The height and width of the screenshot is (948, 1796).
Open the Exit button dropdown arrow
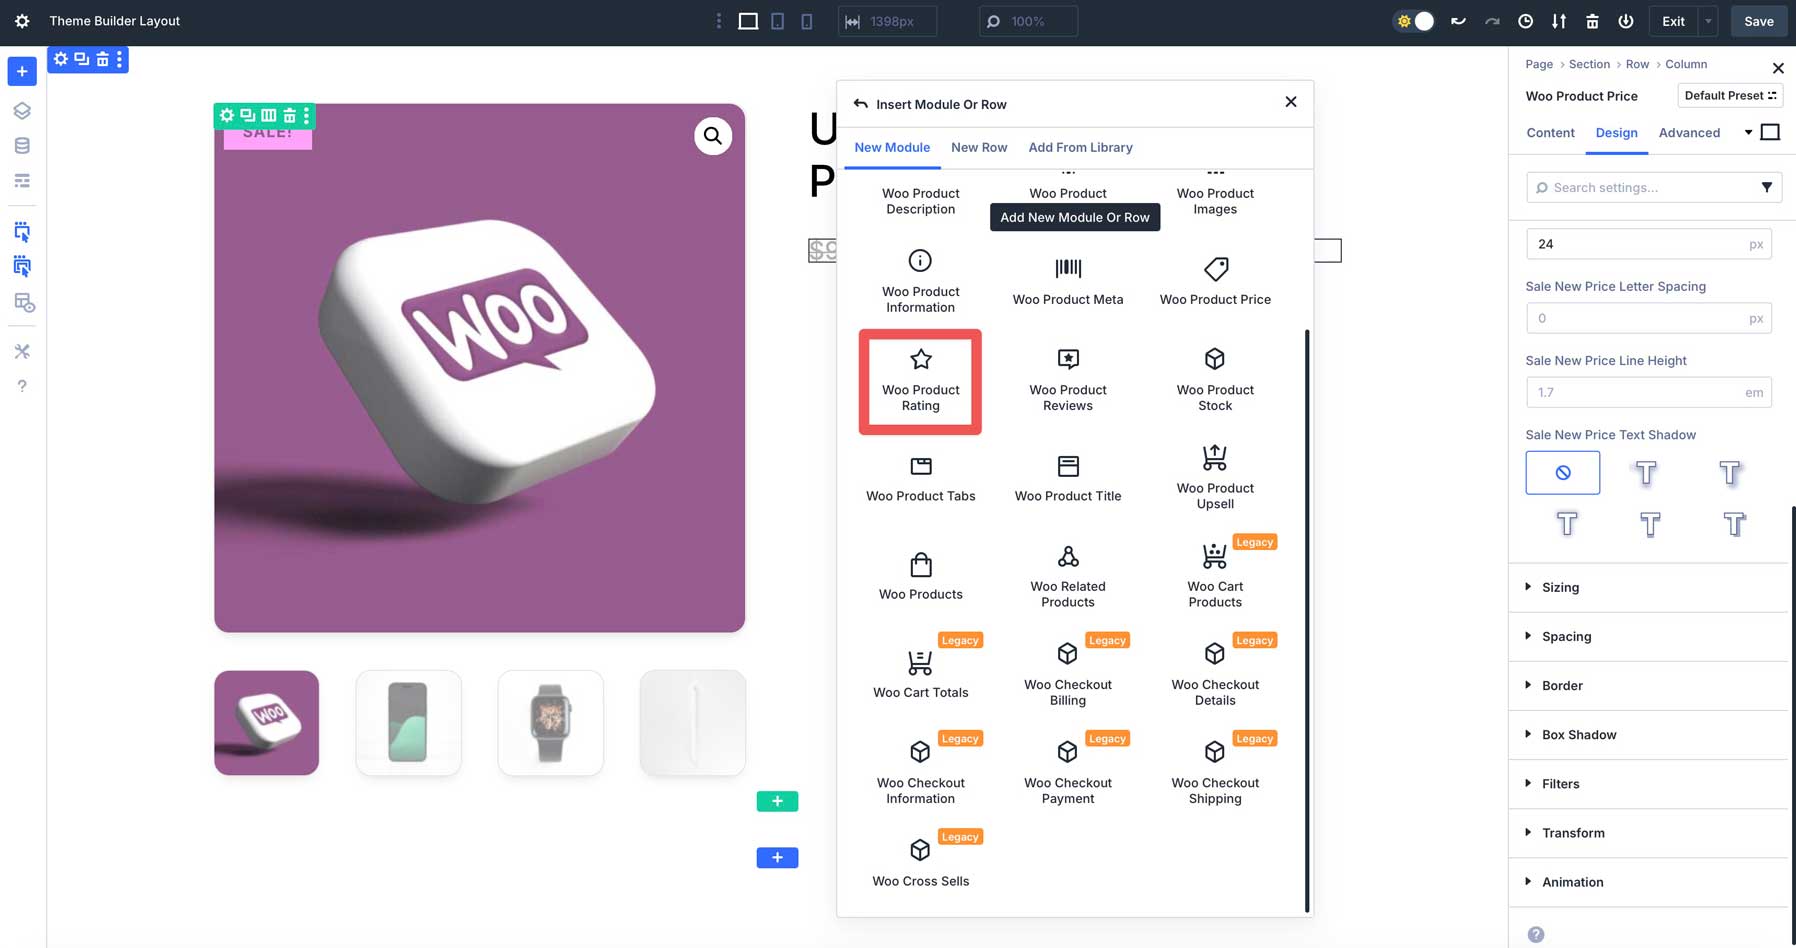point(1707,20)
